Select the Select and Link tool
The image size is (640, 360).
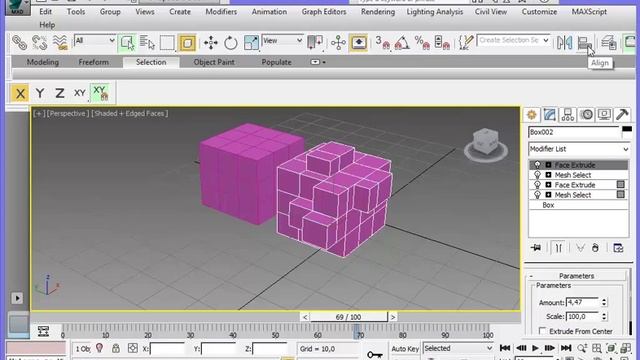click(x=19, y=42)
